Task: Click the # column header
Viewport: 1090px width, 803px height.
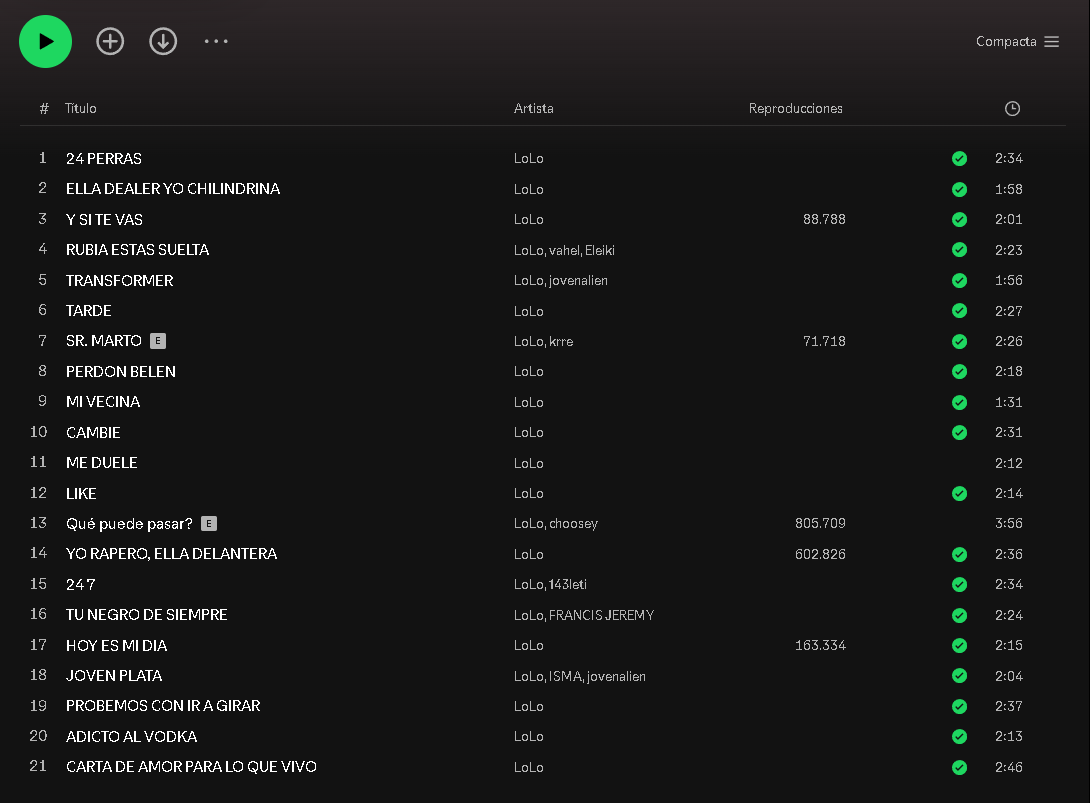Action: 44,108
